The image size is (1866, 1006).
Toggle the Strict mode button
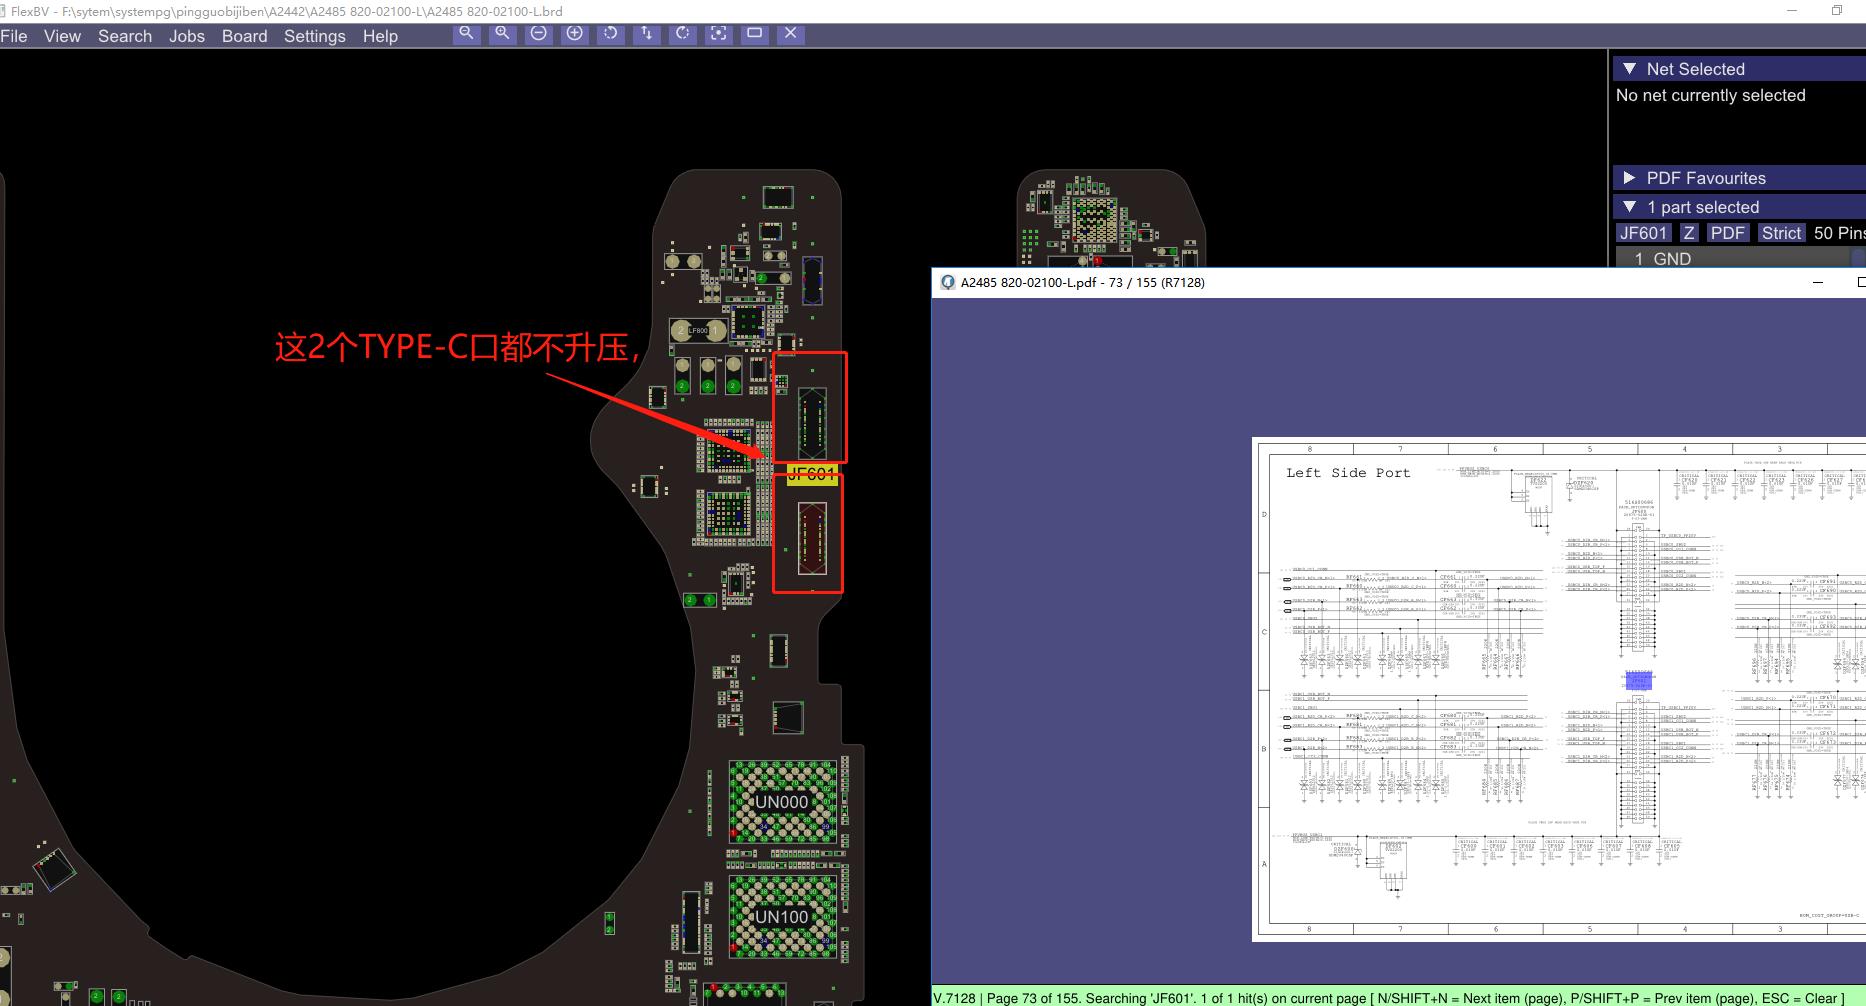[x=1780, y=233]
